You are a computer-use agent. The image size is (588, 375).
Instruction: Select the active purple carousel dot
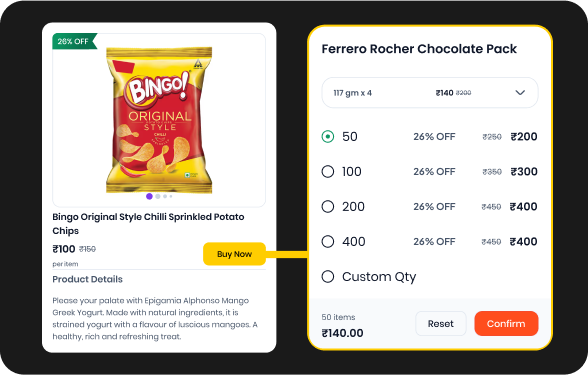(149, 196)
